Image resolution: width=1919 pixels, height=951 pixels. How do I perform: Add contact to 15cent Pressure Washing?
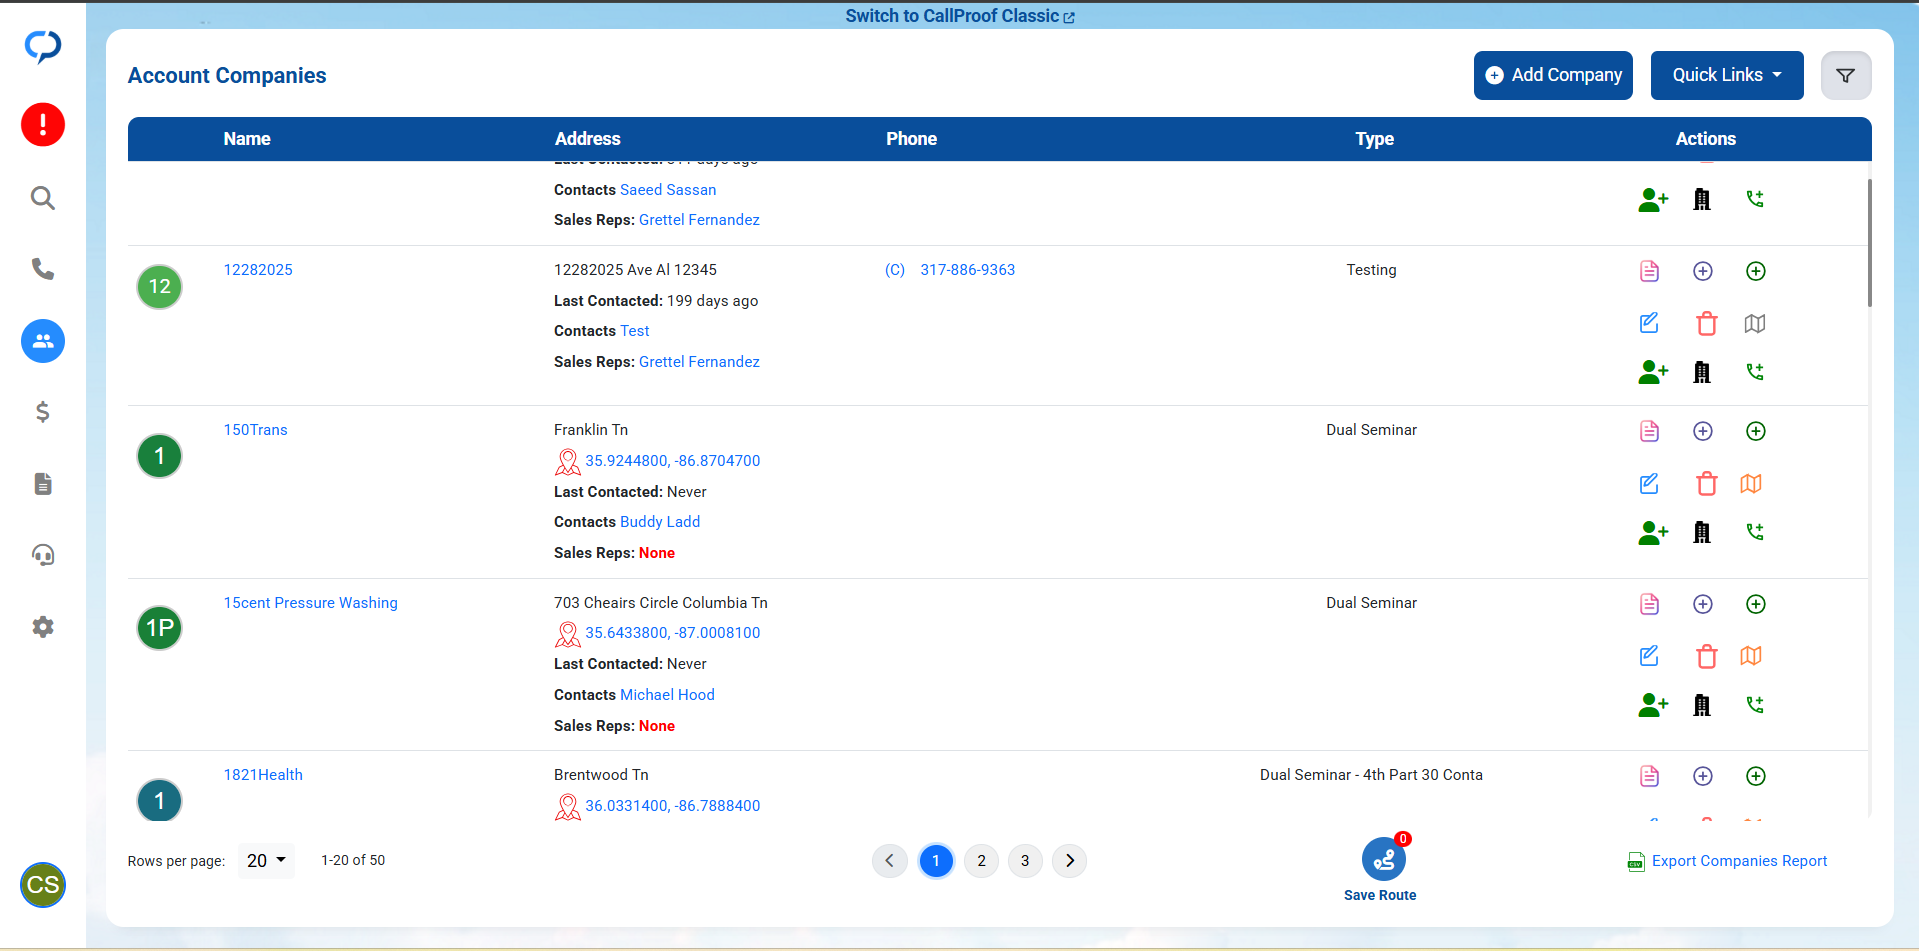coord(1653,705)
